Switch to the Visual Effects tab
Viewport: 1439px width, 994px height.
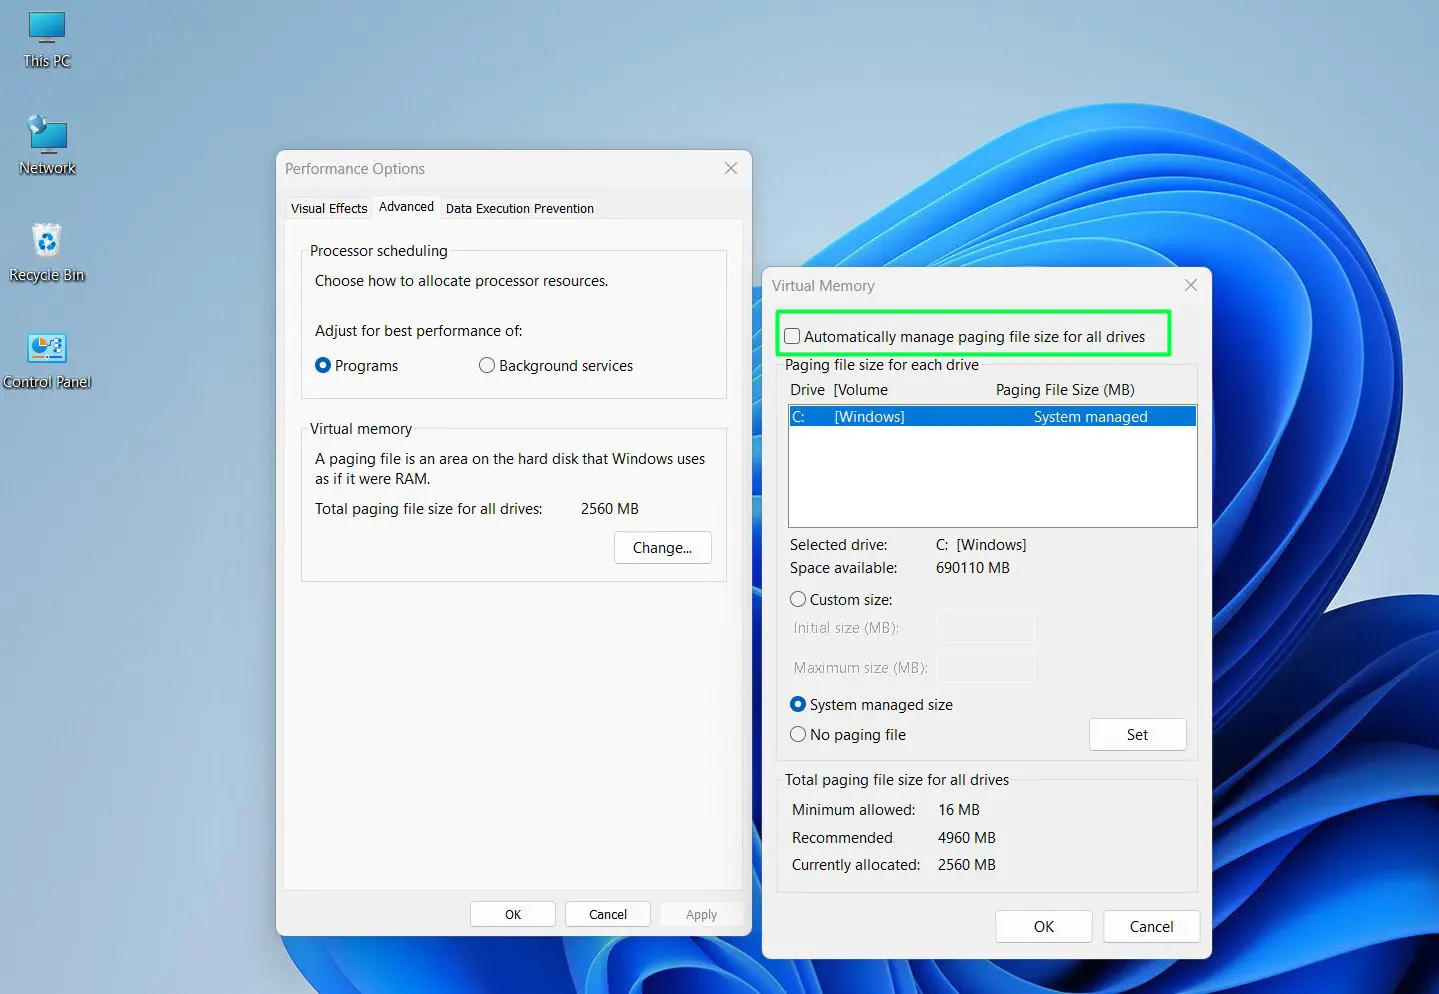click(328, 208)
